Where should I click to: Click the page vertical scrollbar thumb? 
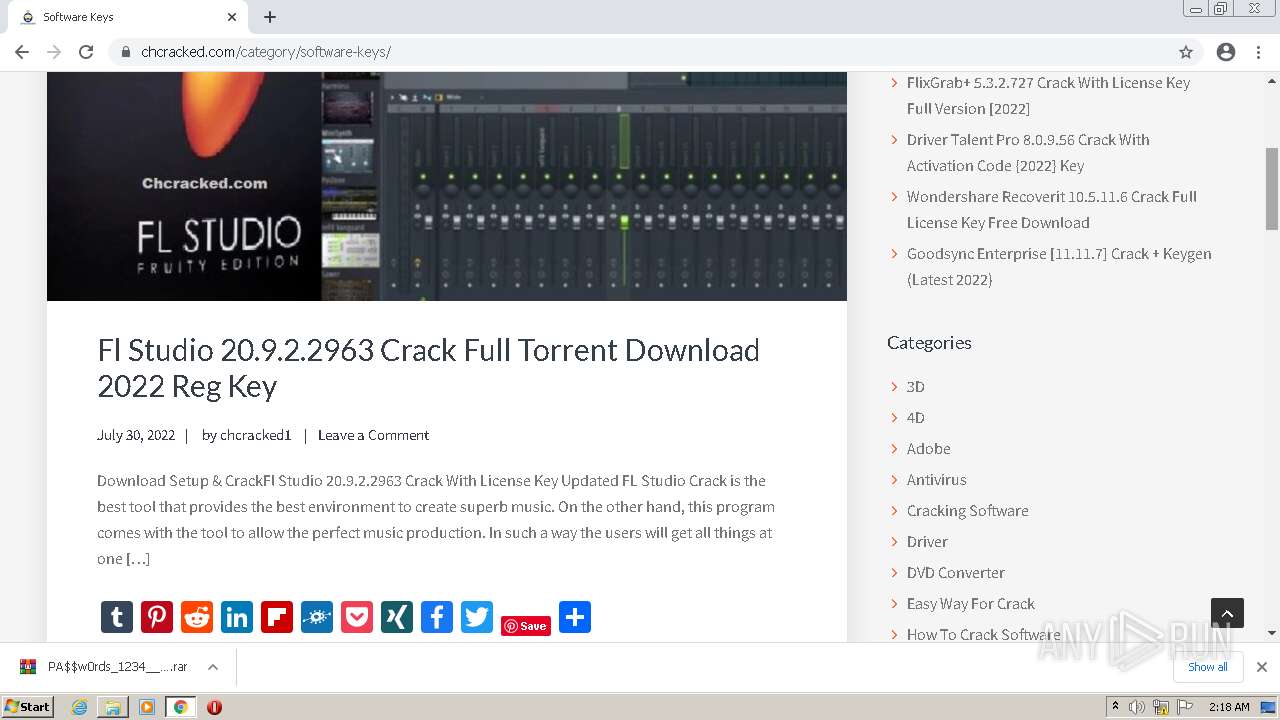point(1272,189)
